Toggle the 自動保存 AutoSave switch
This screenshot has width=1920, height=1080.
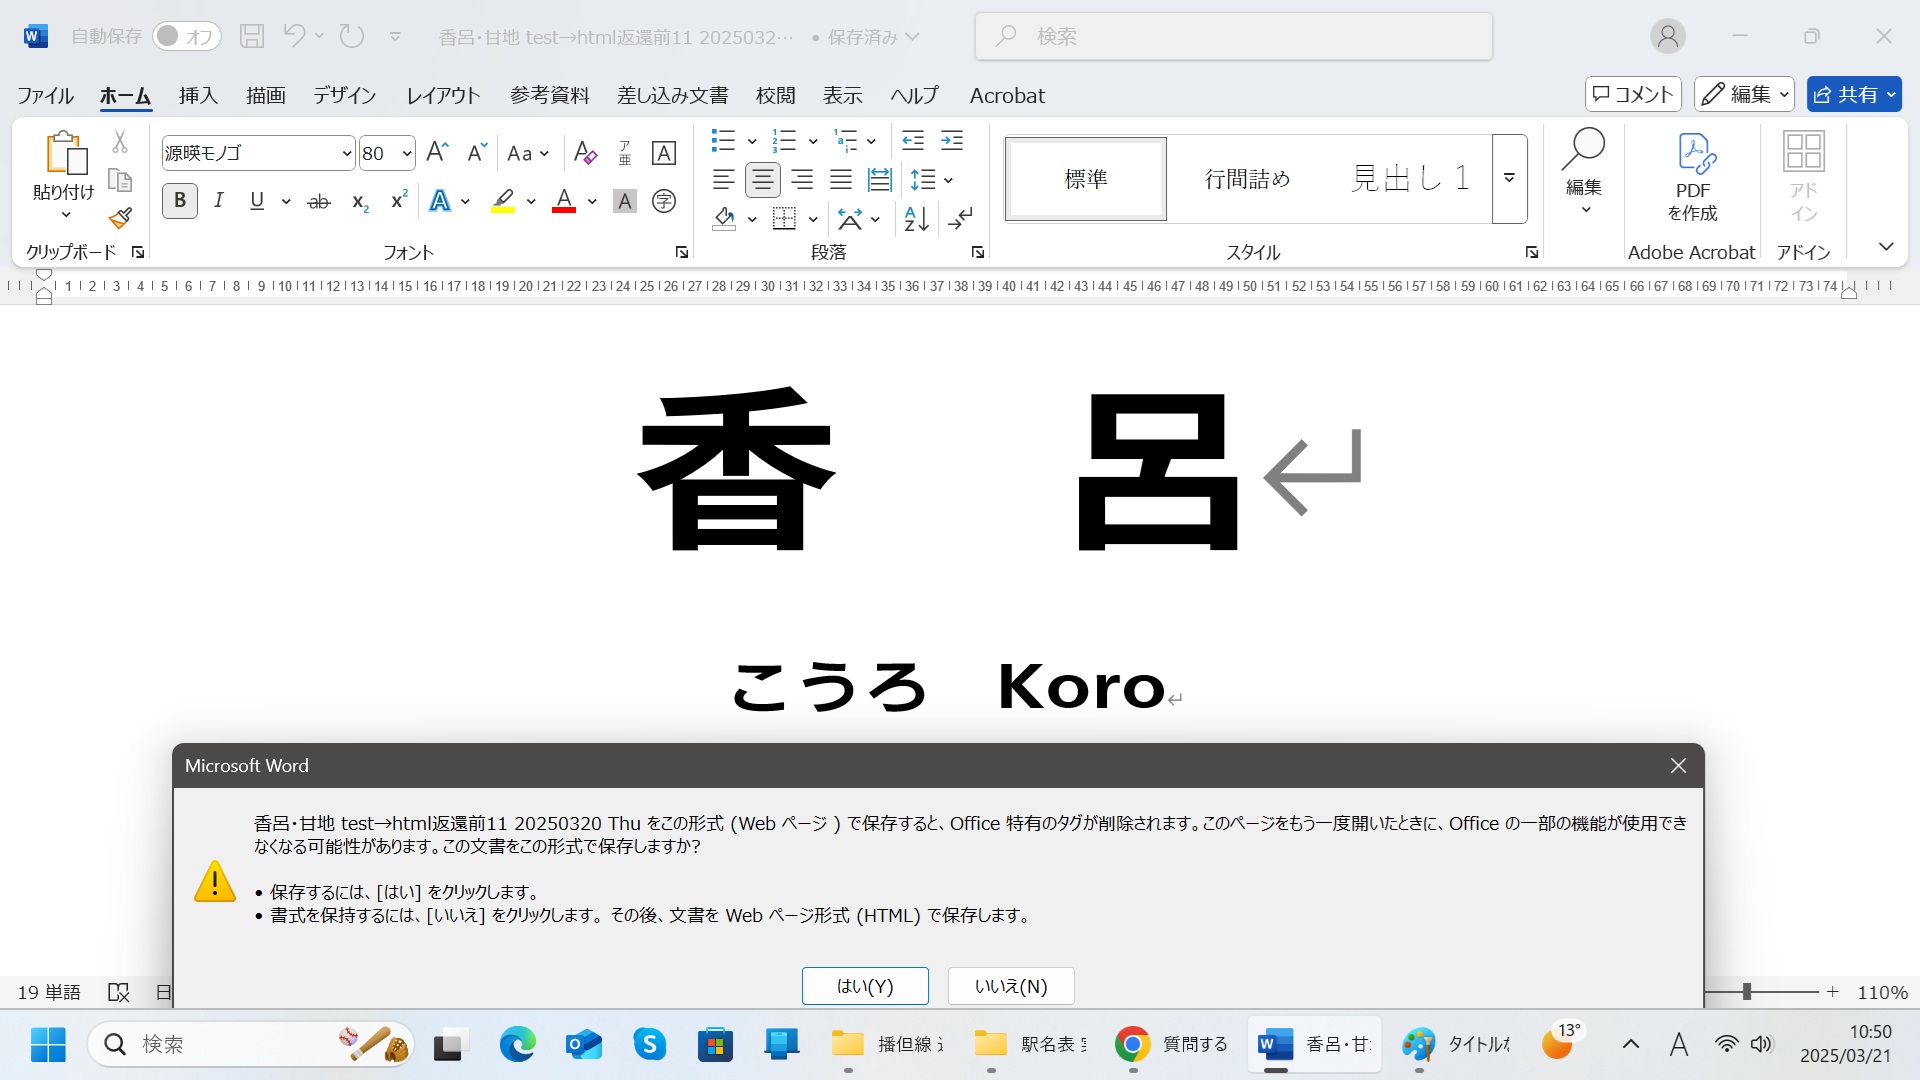[186, 35]
